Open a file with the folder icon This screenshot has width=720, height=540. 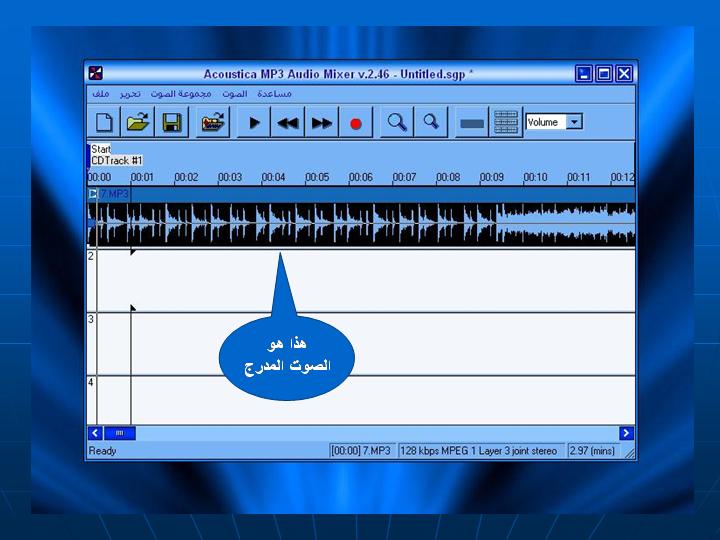point(138,123)
